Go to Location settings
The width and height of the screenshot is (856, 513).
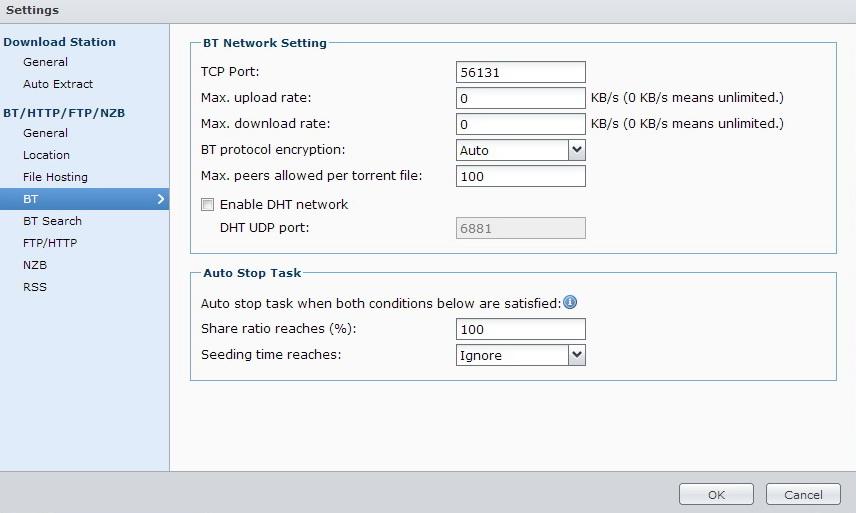click(46, 155)
